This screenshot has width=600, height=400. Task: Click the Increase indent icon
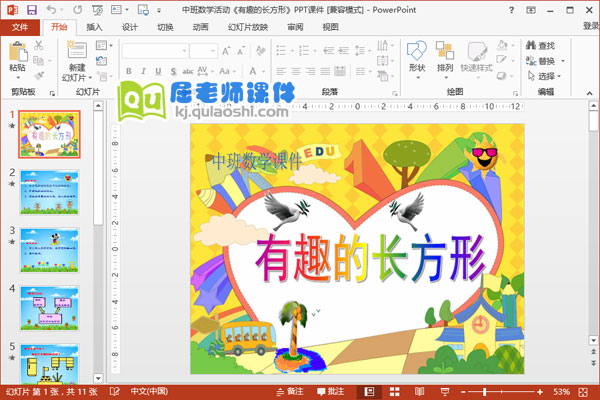344,51
